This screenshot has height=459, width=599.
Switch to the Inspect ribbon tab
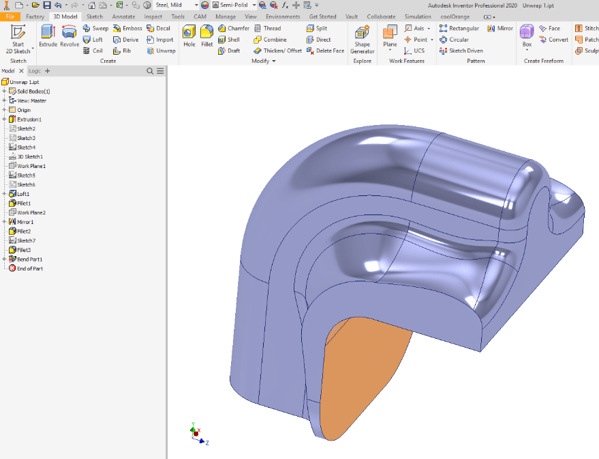153,16
